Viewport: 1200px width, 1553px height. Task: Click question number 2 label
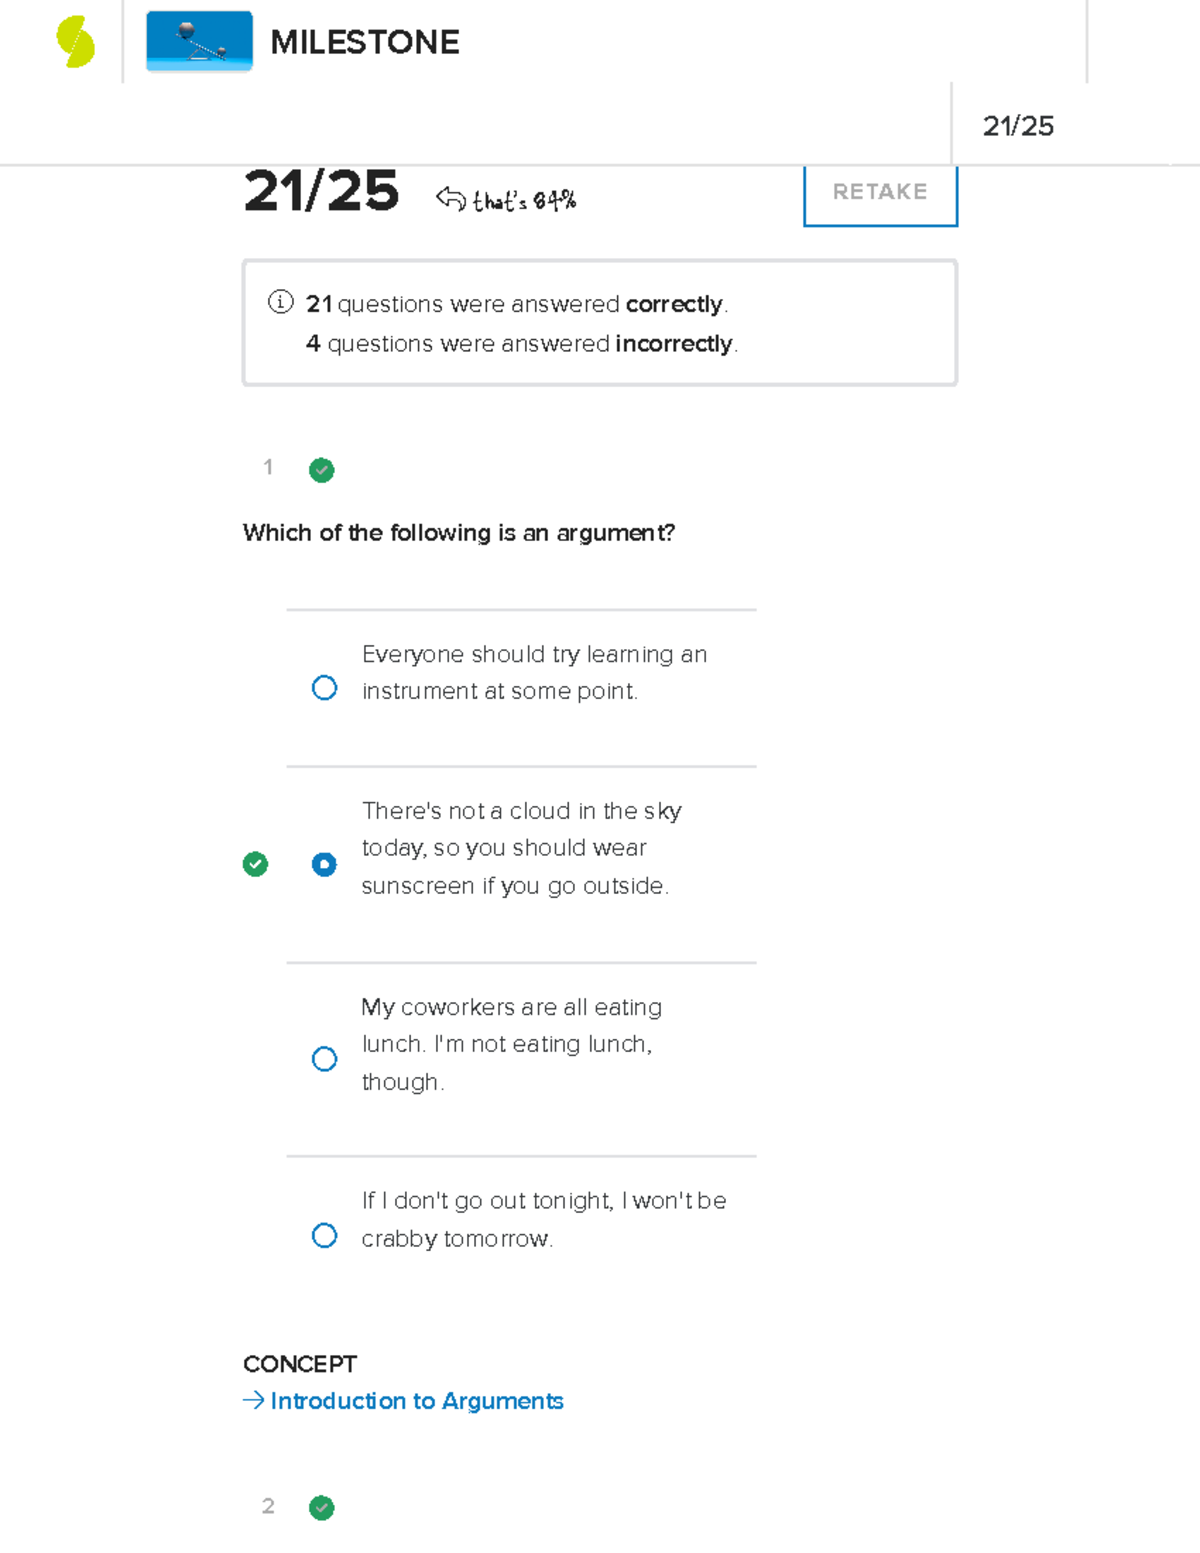pos(268,1506)
